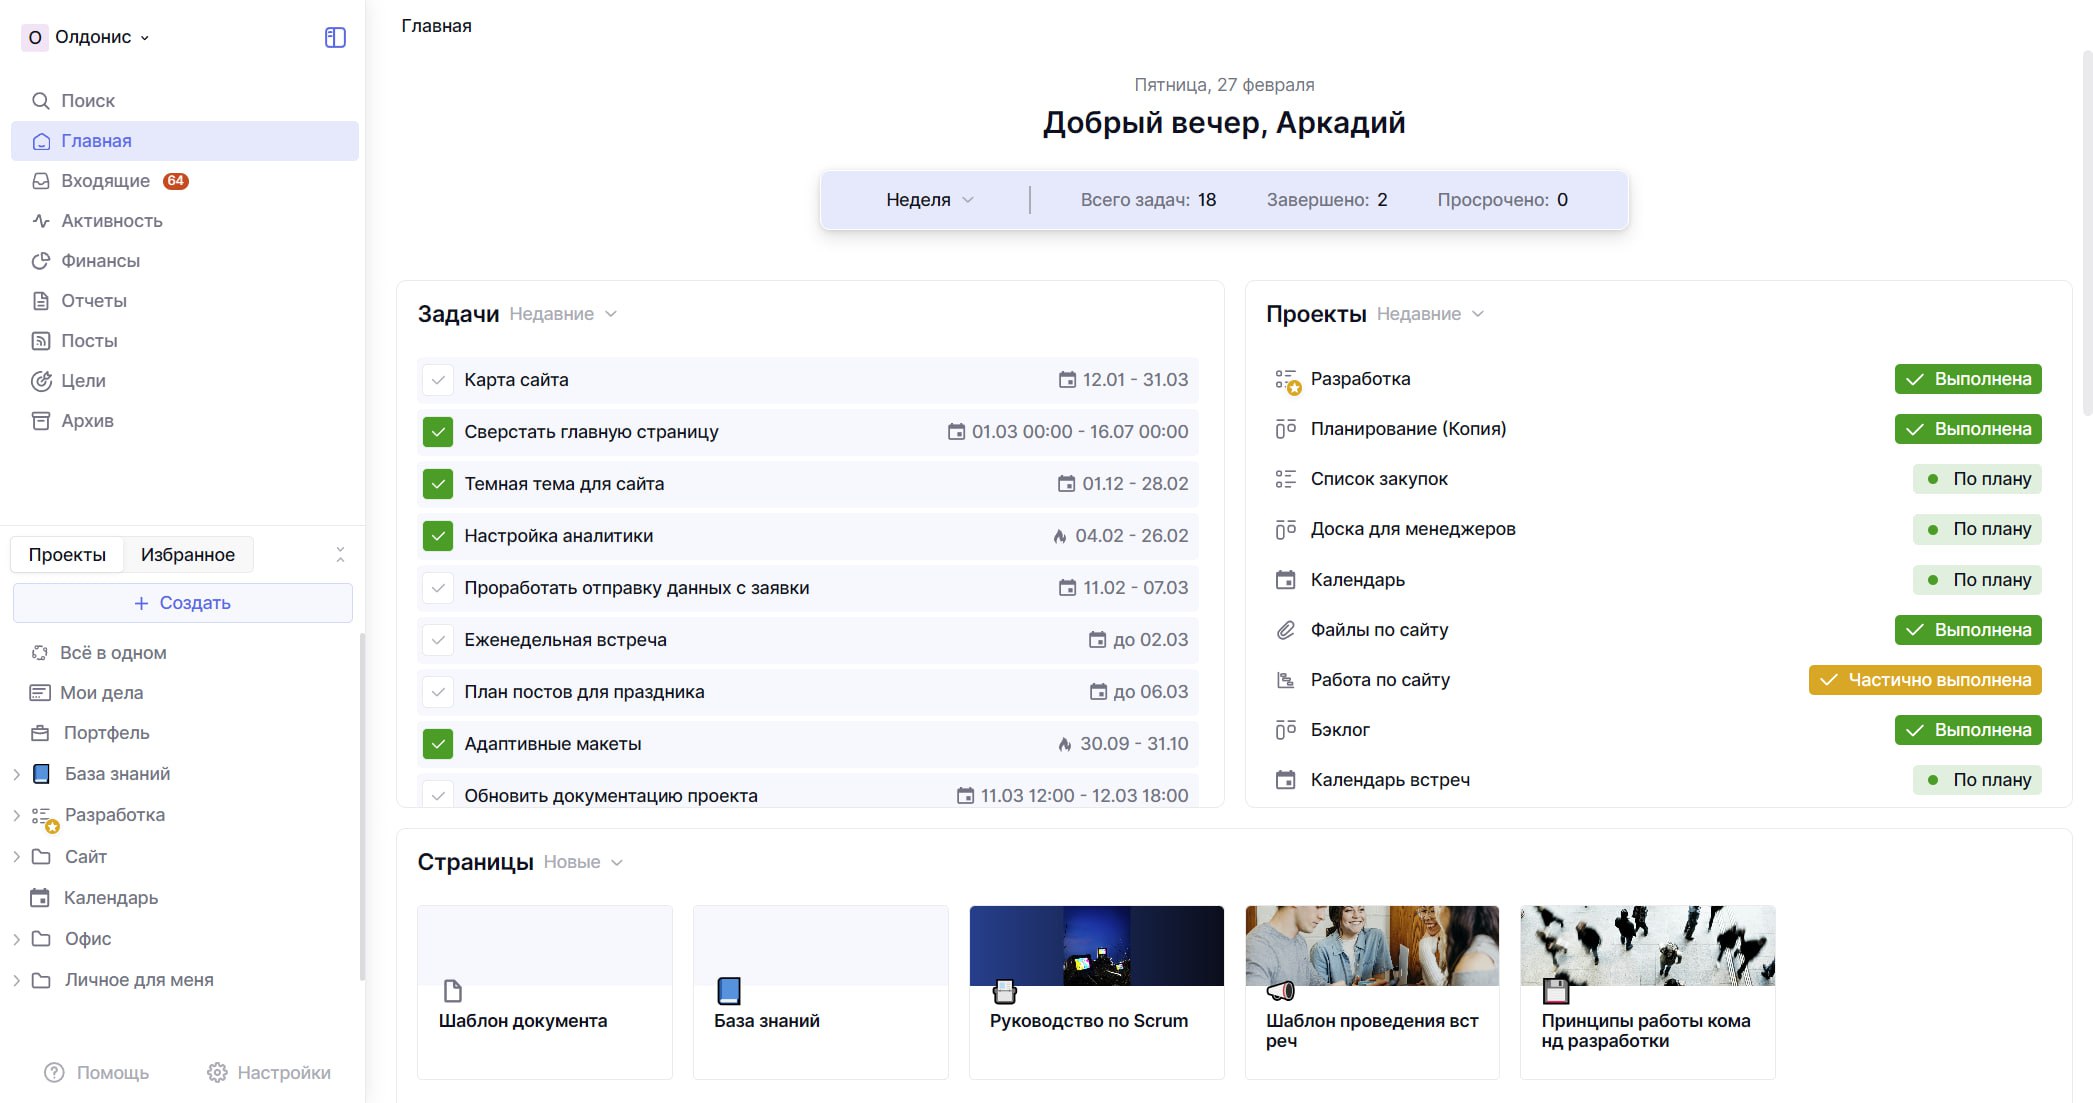Check off the 'Карта сайта' task
Image resolution: width=2093 pixels, height=1103 pixels.
click(437, 380)
